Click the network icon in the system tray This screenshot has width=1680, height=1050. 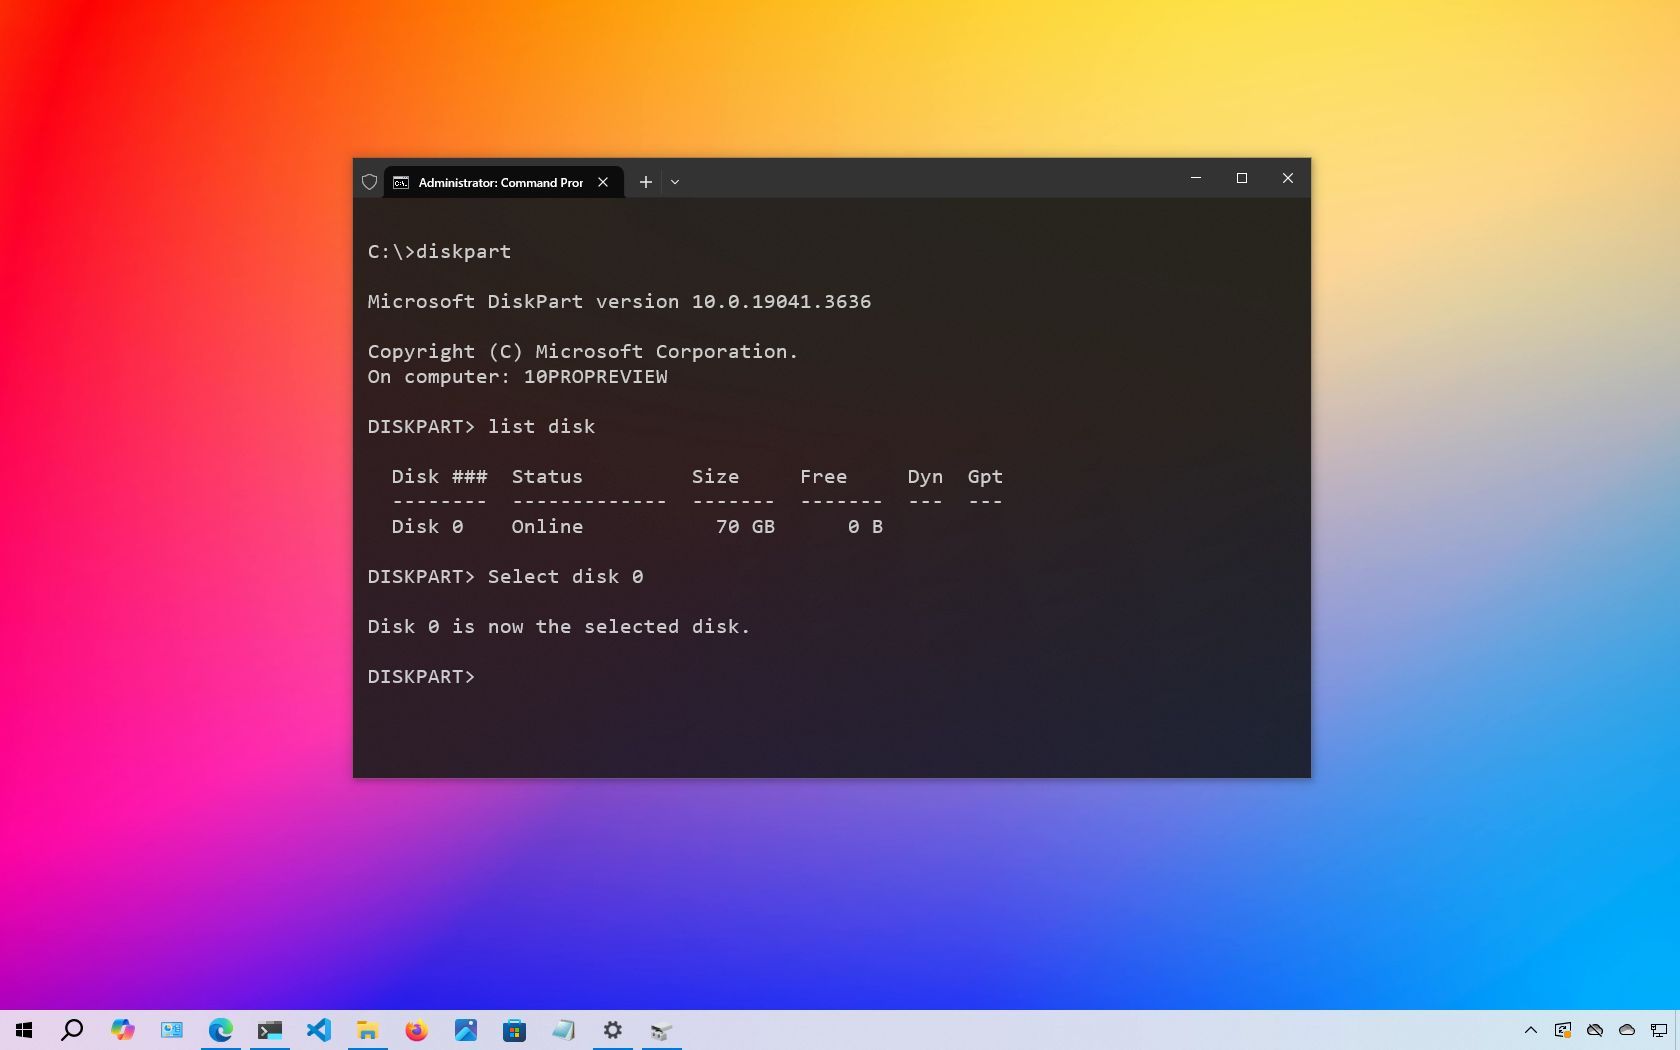1658,1030
